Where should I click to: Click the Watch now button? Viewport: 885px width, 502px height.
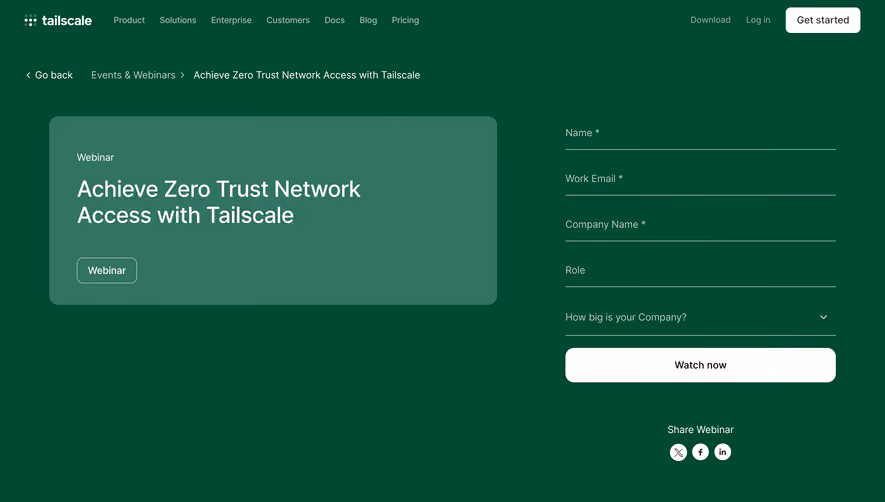(x=700, y=365)
